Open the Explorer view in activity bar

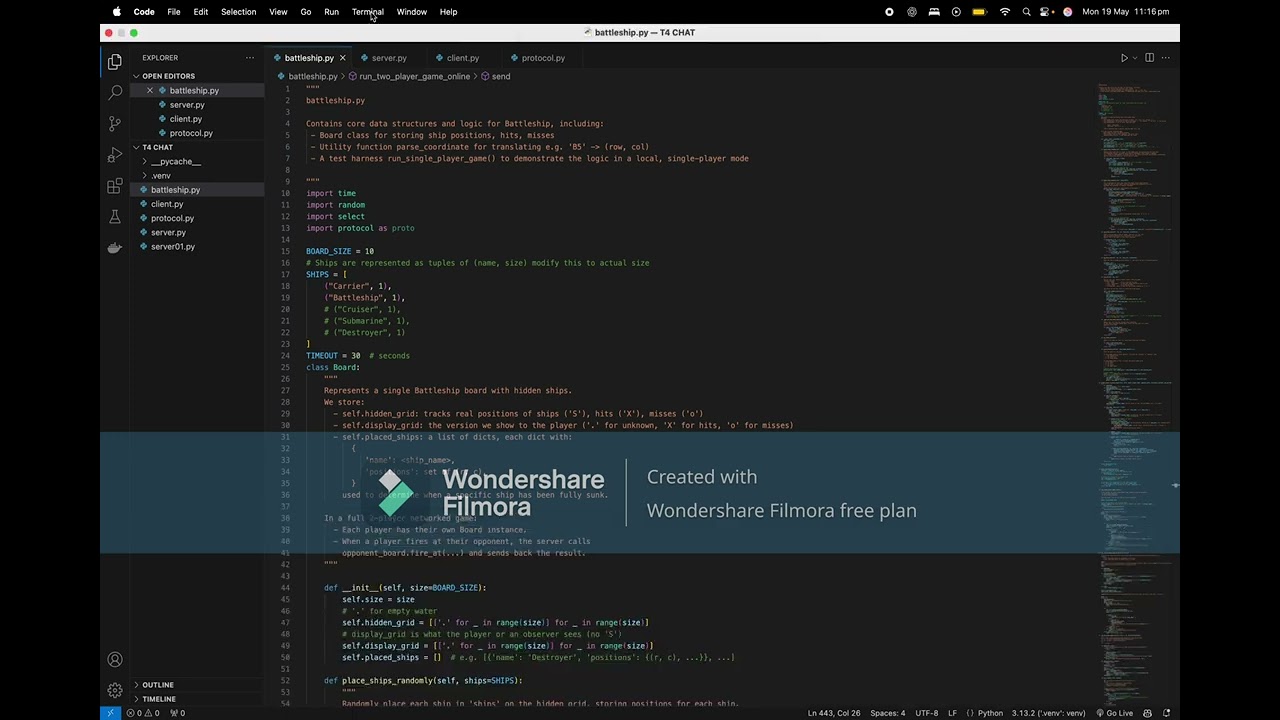tap(115, 61)
